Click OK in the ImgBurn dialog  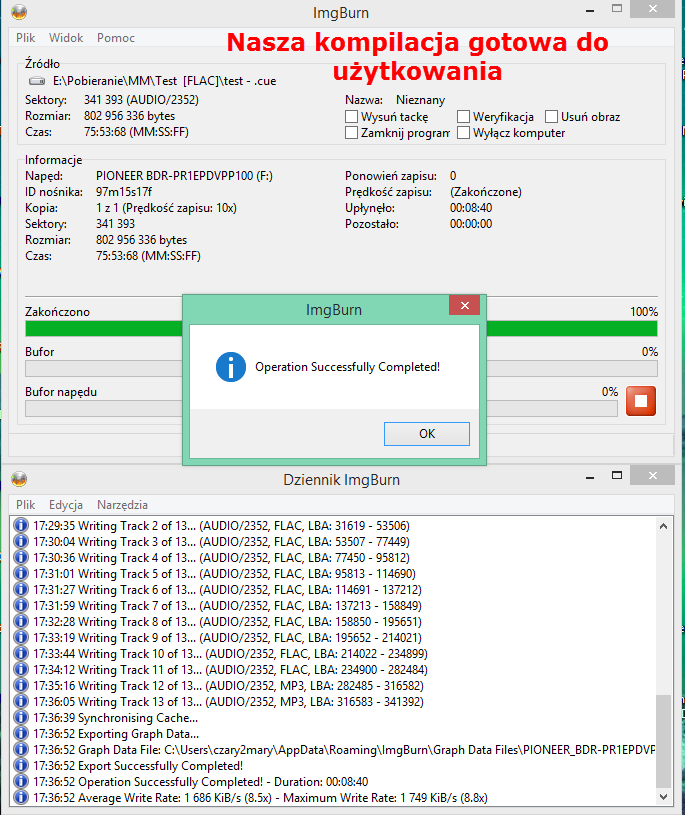(427, 433)
